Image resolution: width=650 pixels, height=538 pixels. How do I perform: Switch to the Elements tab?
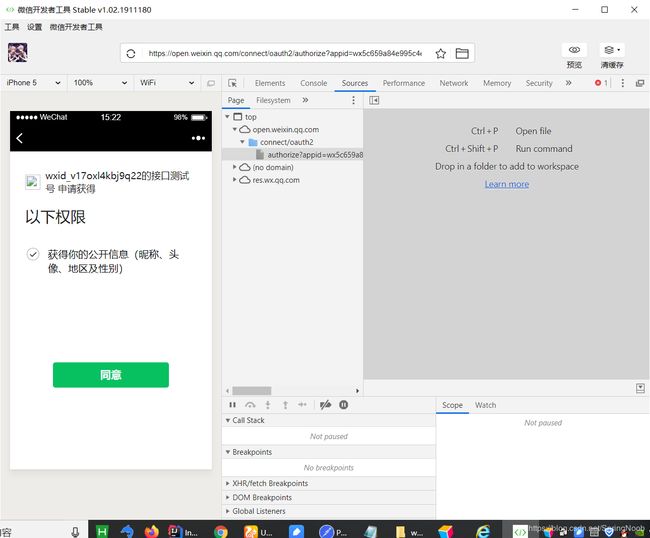pyautogui.click(x=270, y=83)
